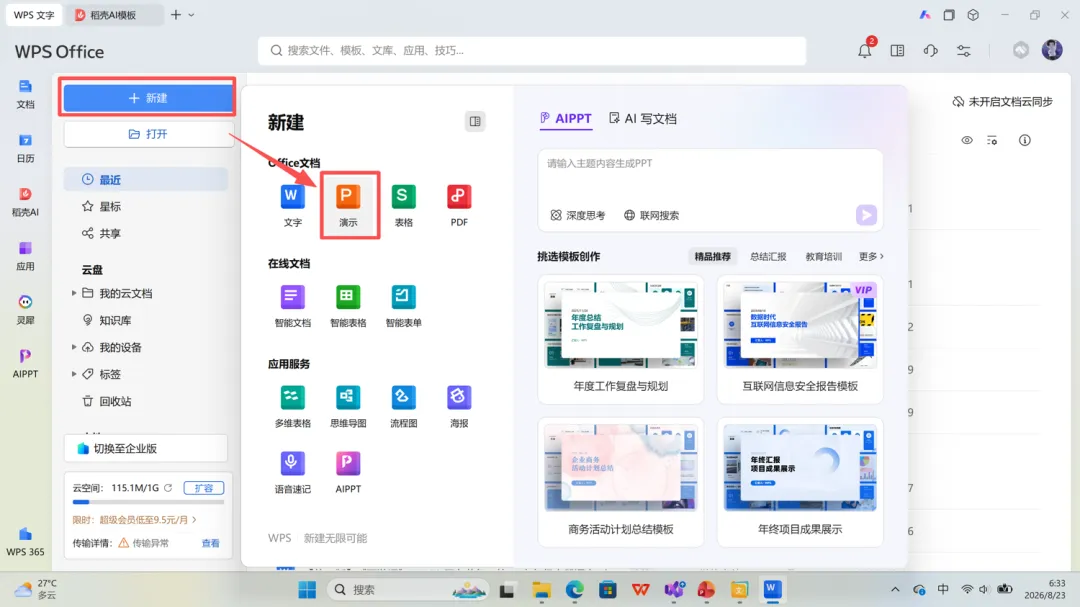Open 智能表格 online sheet
The height and width of the screenshot is (607, 1080).
348,306
